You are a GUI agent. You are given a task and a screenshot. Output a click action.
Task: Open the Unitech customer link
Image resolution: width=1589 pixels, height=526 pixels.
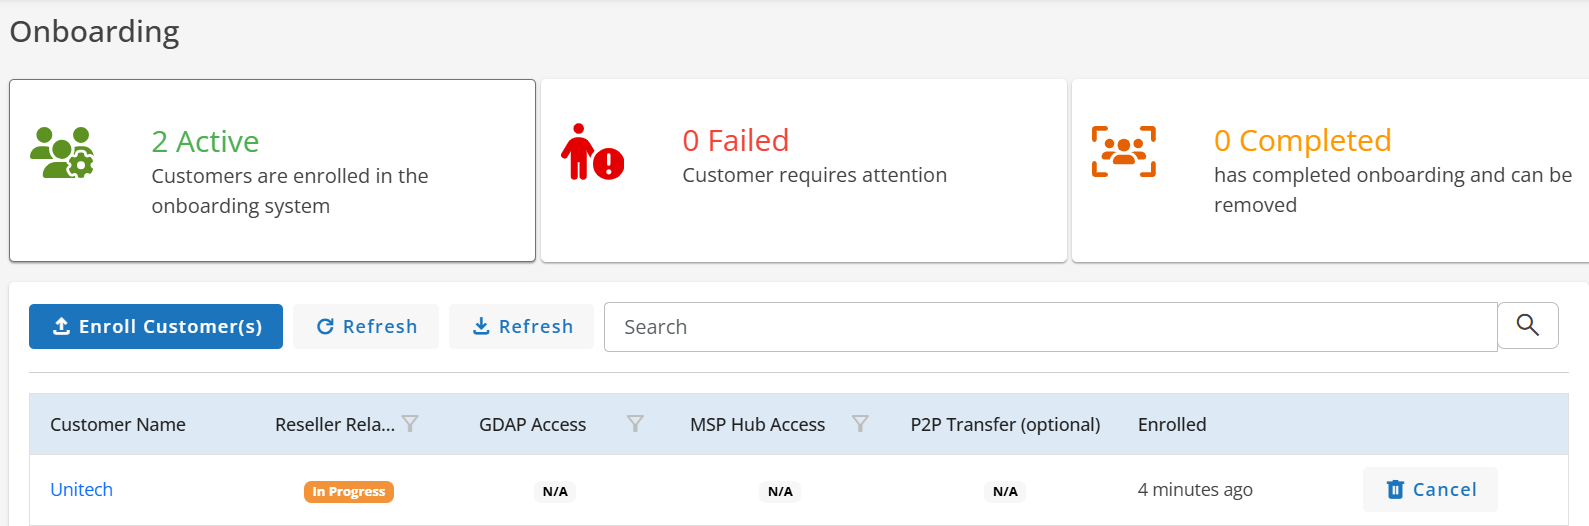click(81, 489)
